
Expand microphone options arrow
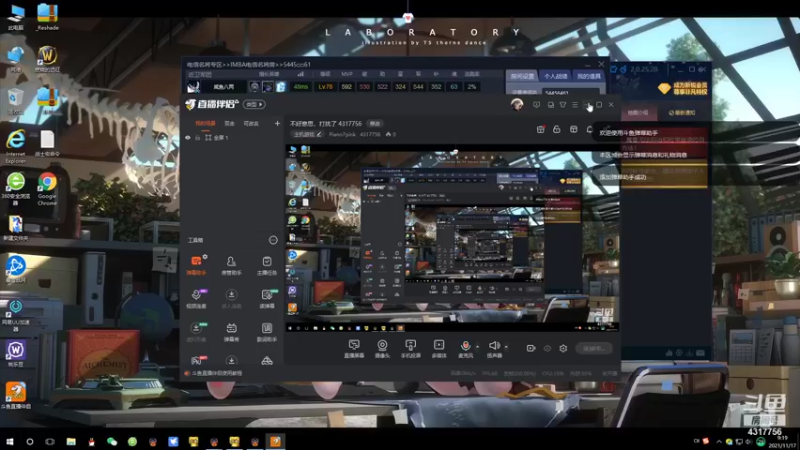tap(477, 347)
